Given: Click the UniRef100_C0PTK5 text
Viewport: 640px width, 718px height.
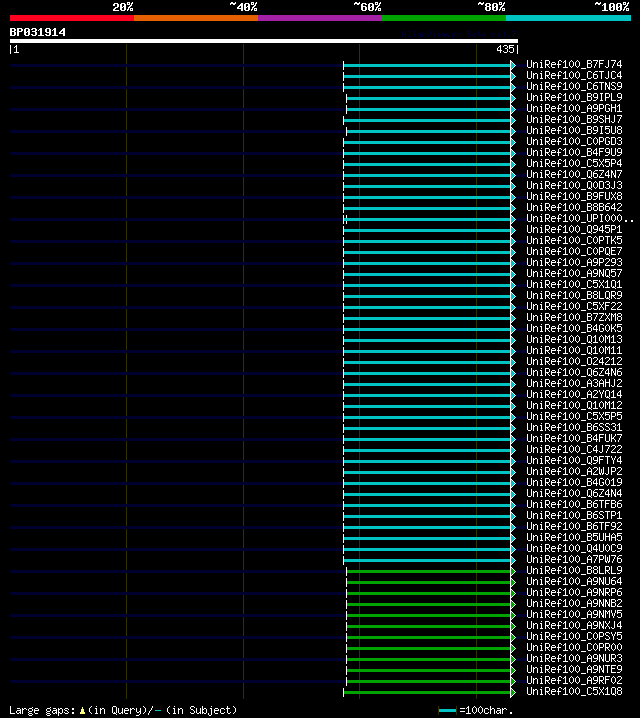Looking at the screenshot, I should point(574,240).
